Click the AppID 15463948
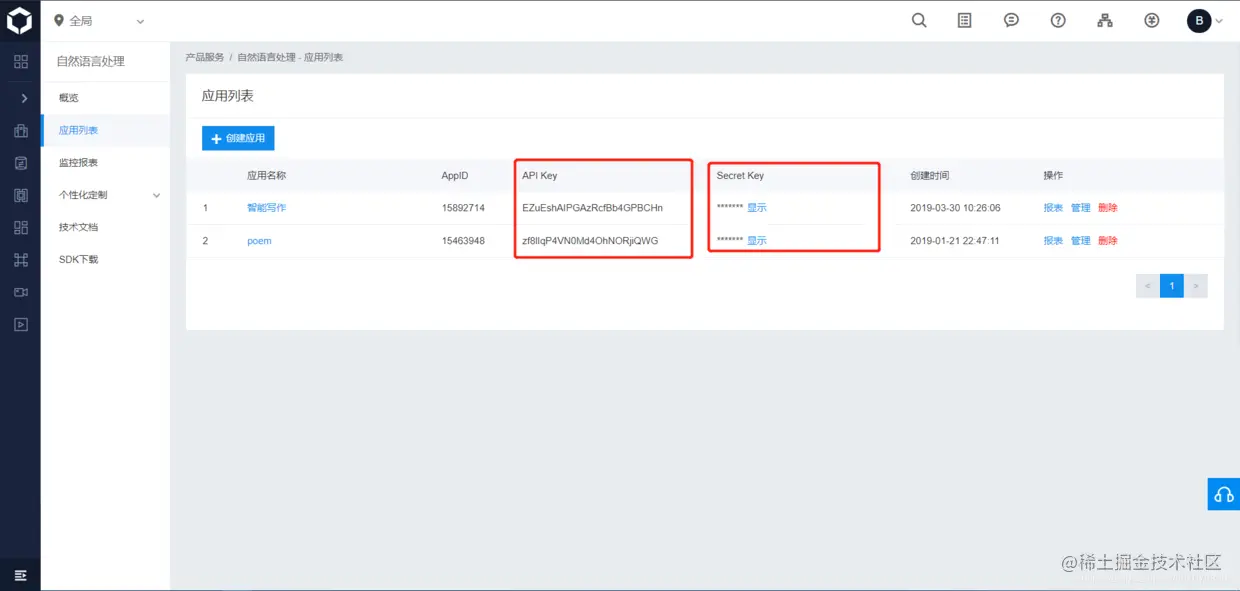This screenshot has height=591, width=1240. tap(463, 241)
